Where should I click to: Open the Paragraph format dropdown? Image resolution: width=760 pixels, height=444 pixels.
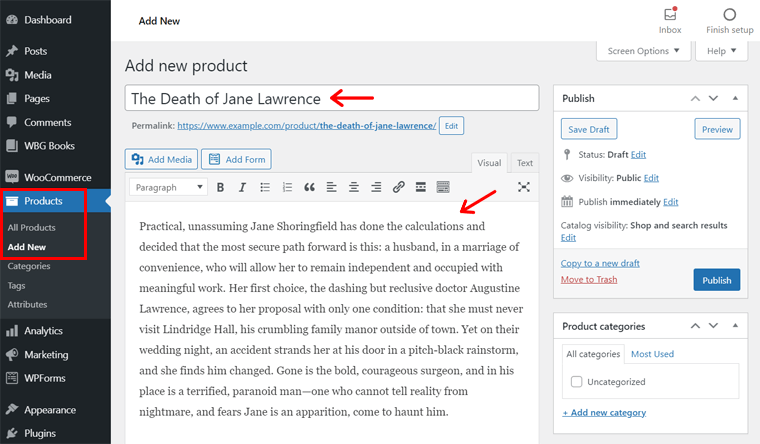168,187
